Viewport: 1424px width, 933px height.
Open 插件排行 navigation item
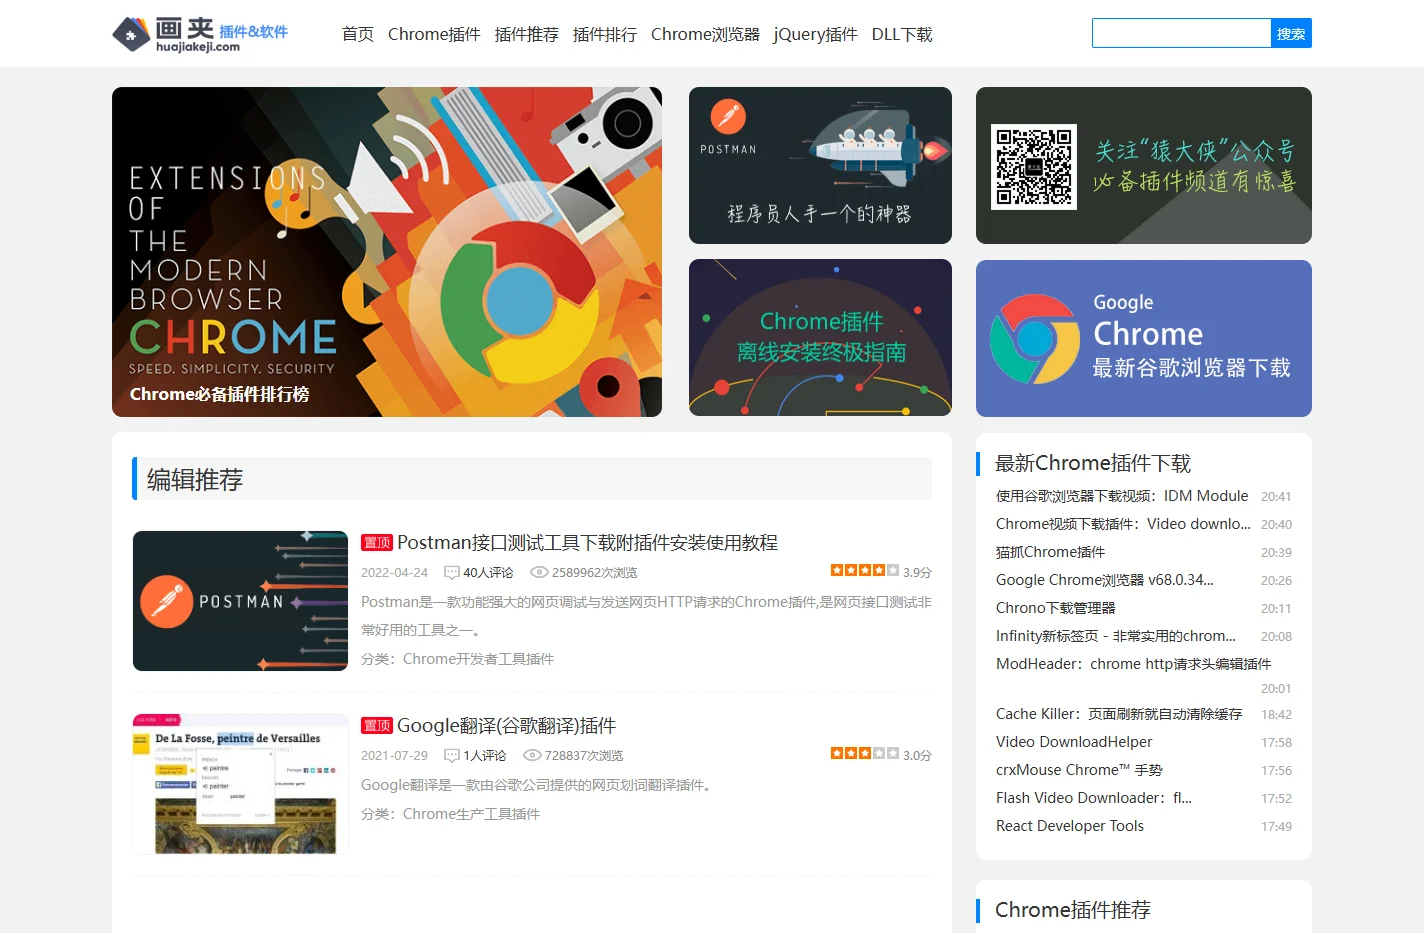coord(605,34)
